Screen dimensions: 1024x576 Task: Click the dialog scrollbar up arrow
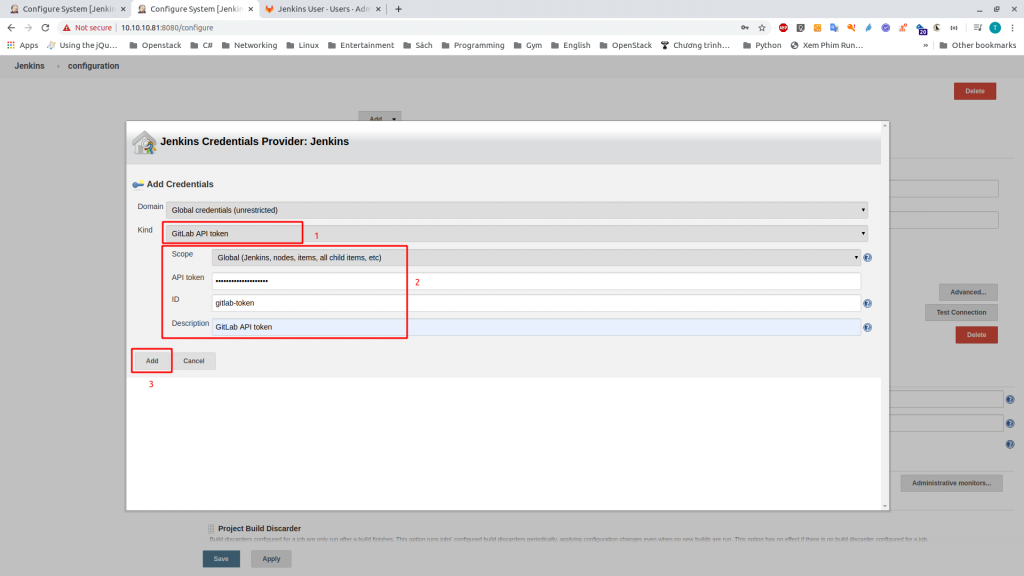click(885, 125)
